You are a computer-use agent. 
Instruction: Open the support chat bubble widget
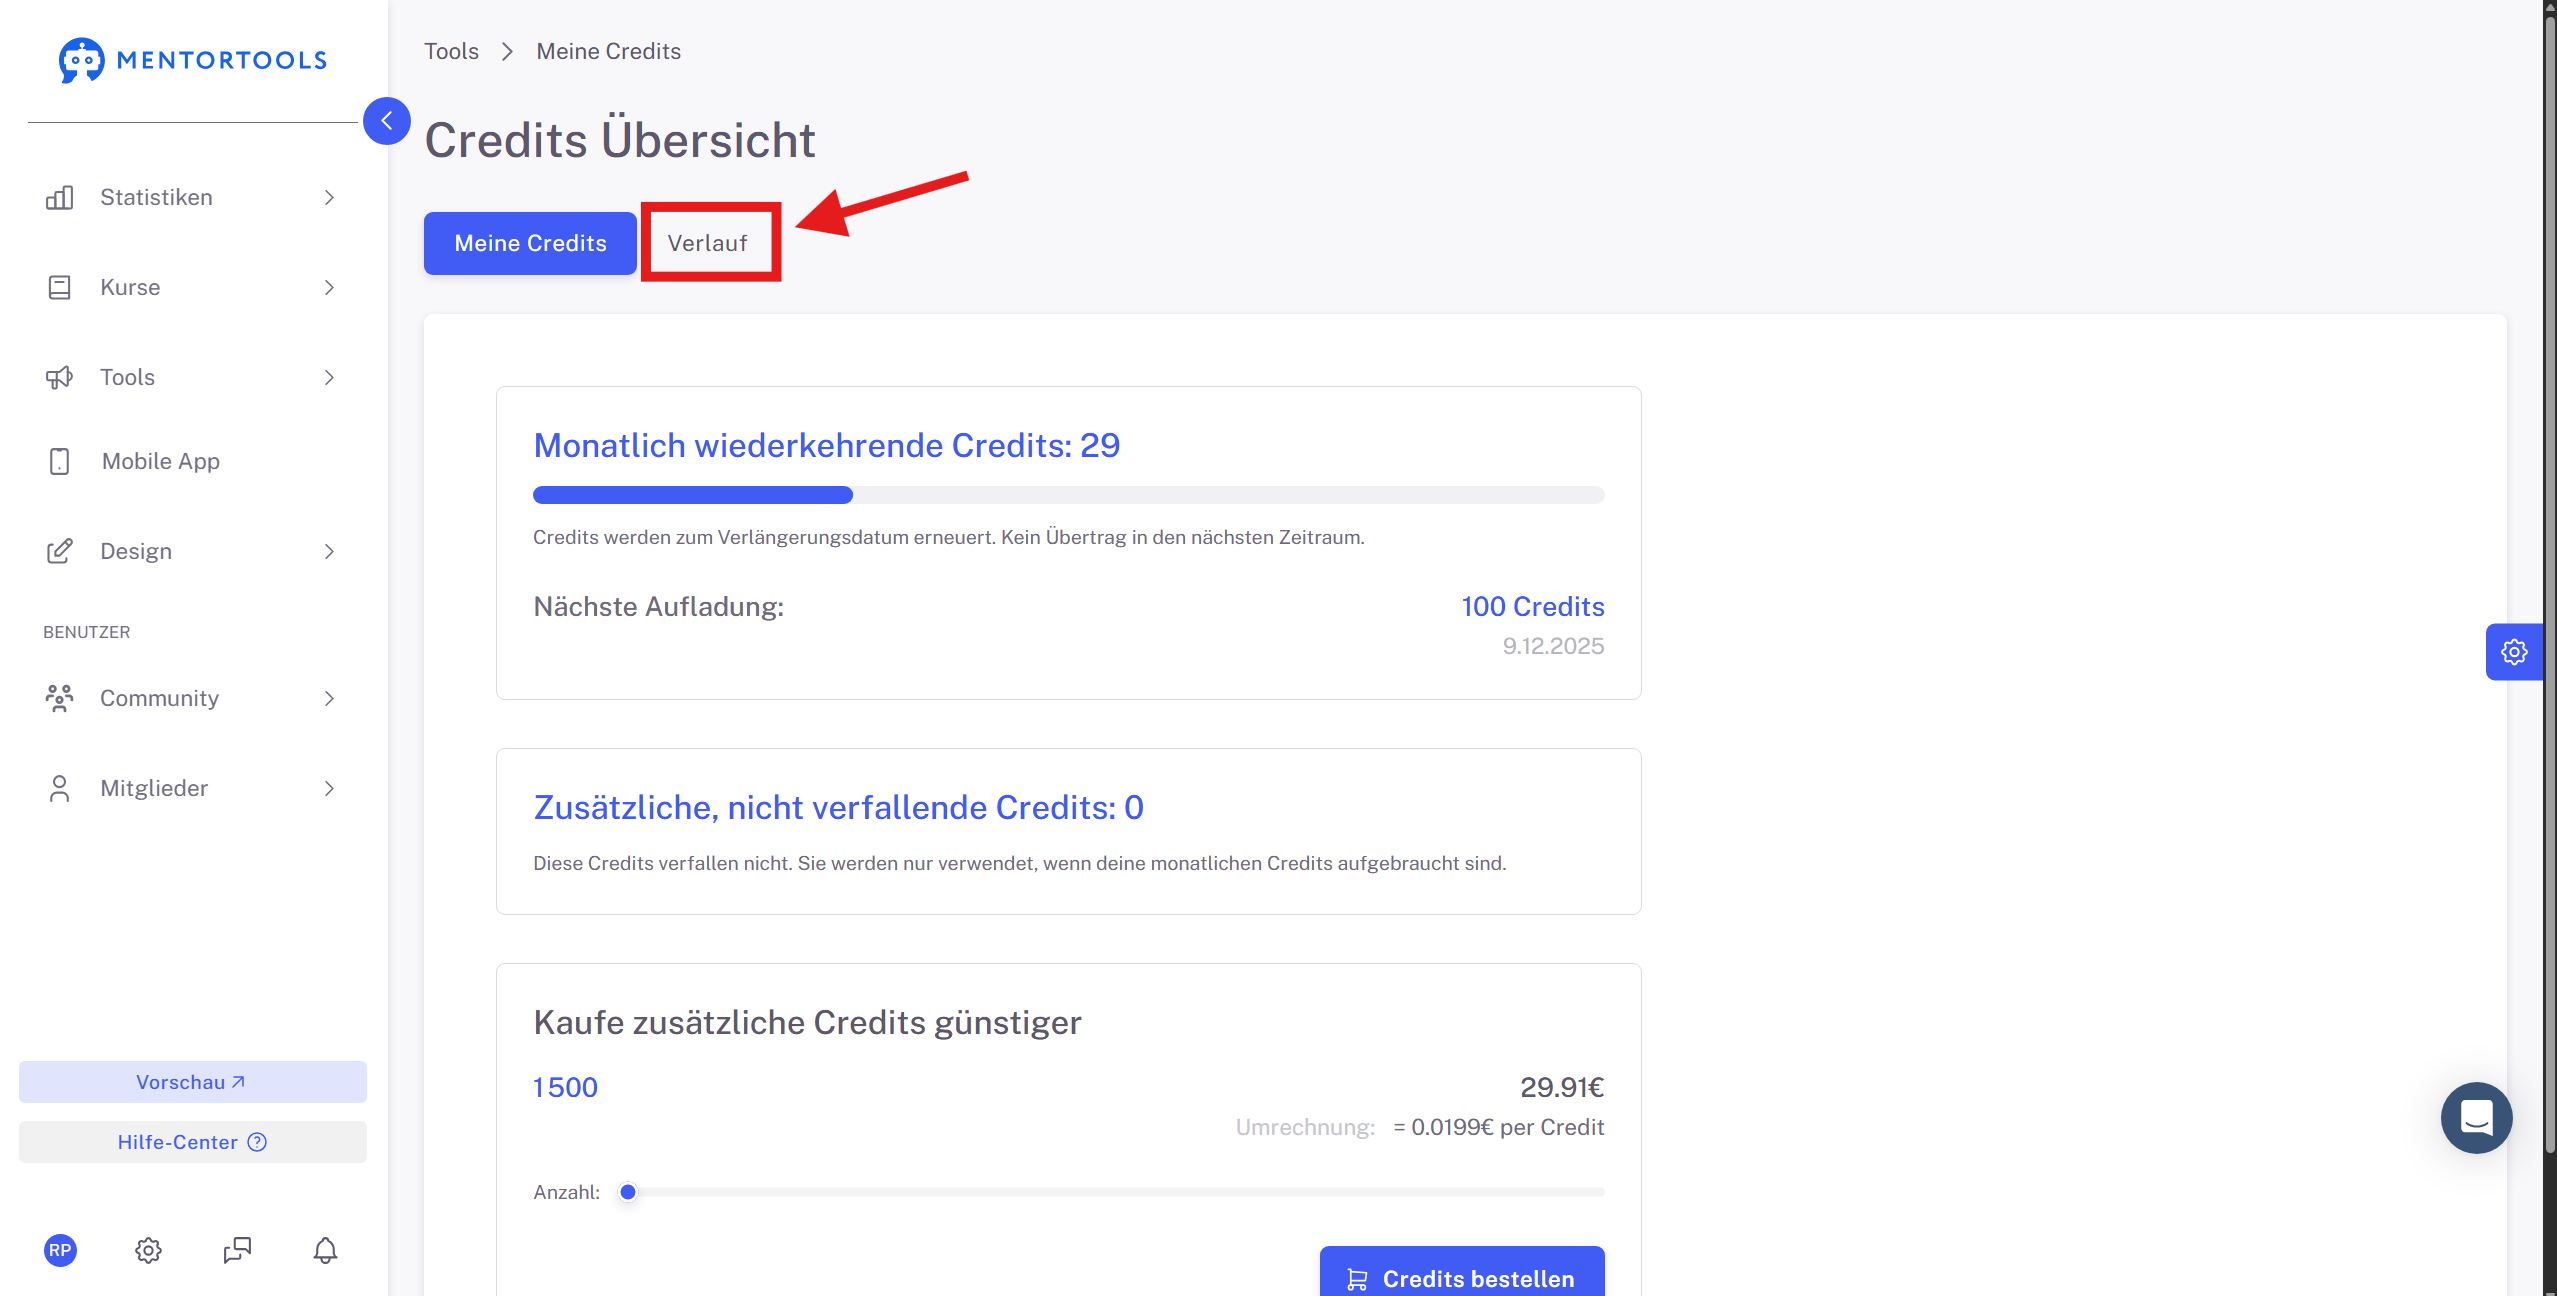tap(2476, 1117)
